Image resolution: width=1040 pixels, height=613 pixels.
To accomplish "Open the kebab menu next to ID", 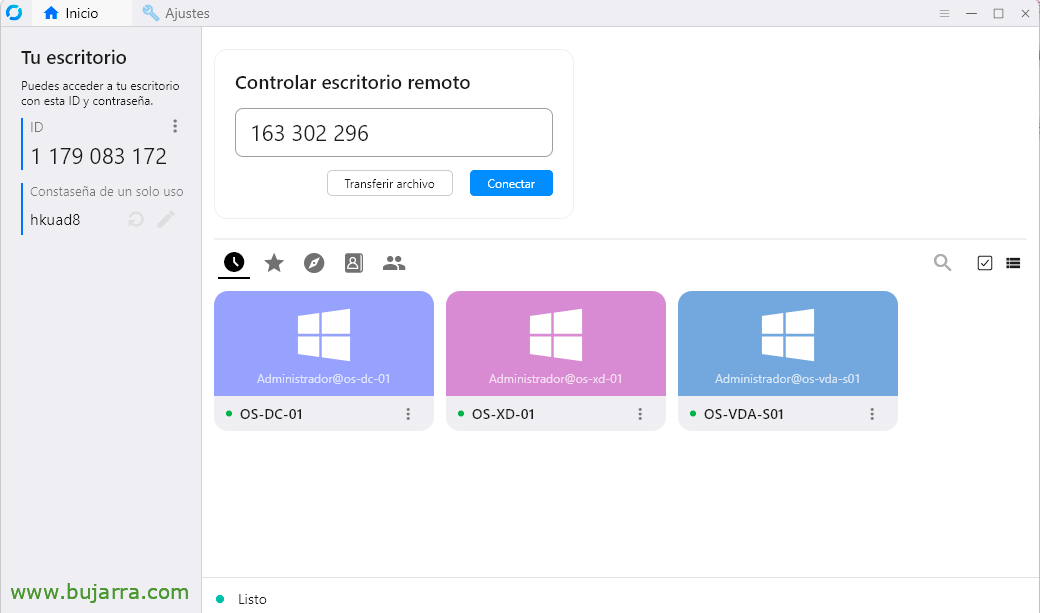I will click(174, 126).
